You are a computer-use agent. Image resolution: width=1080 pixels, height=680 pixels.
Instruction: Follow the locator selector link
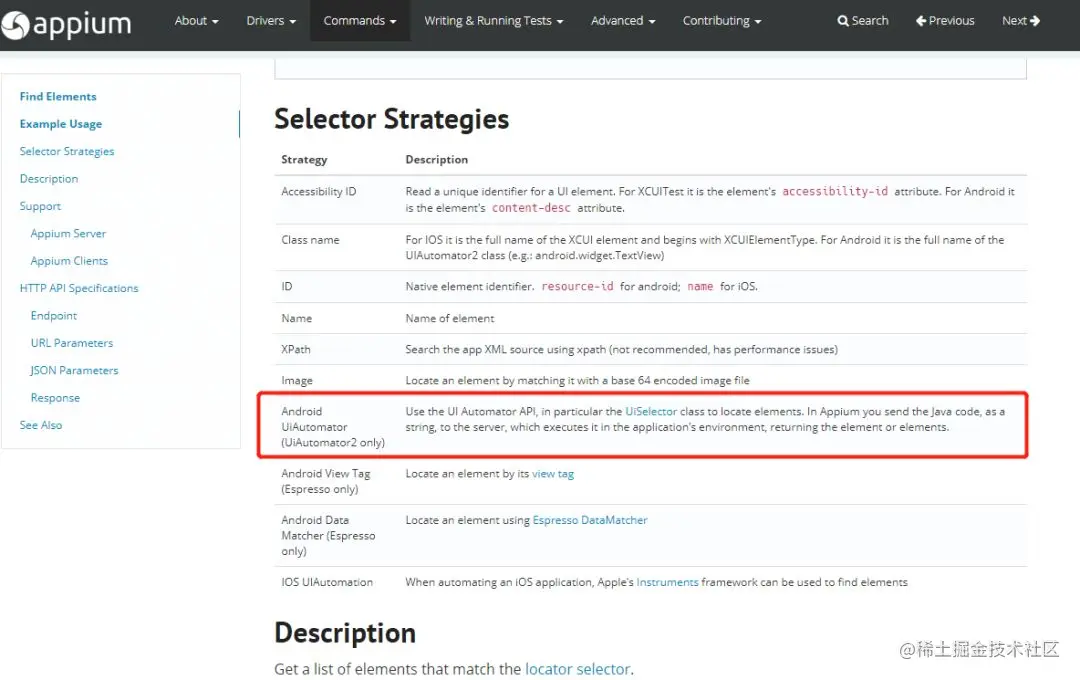tap(577, 669)
